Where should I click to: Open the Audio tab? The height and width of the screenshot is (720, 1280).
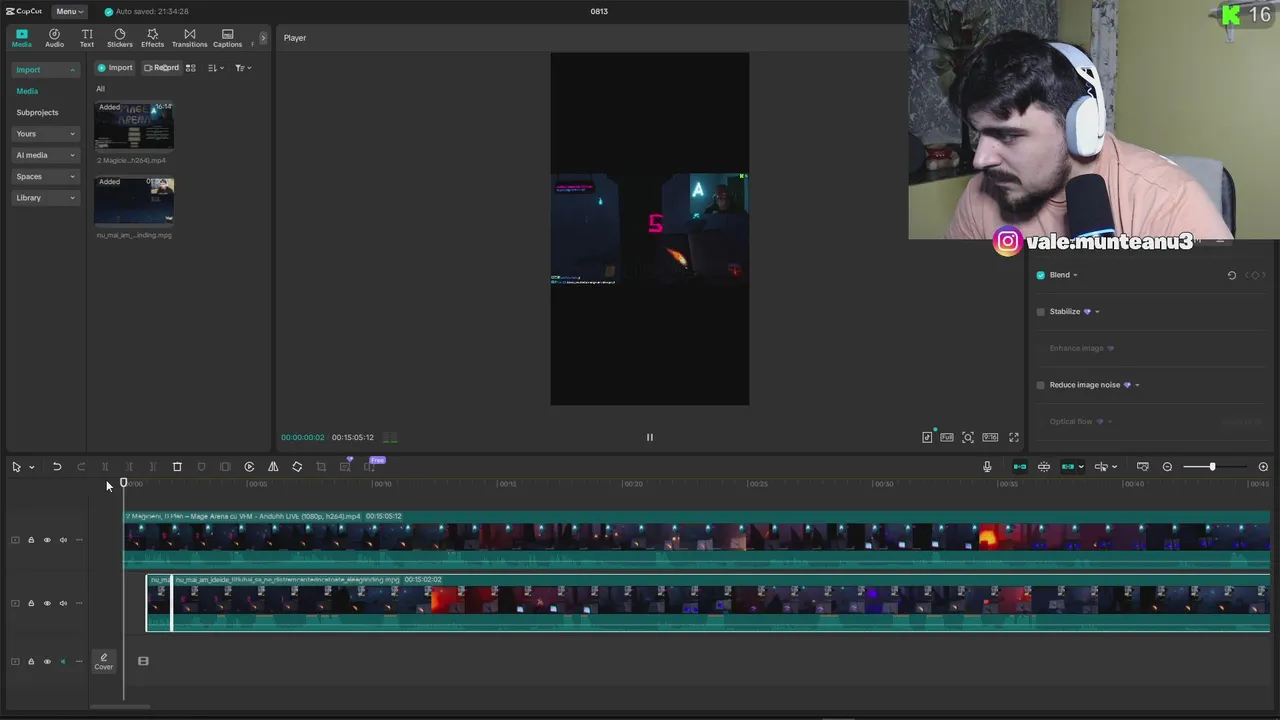54,38
